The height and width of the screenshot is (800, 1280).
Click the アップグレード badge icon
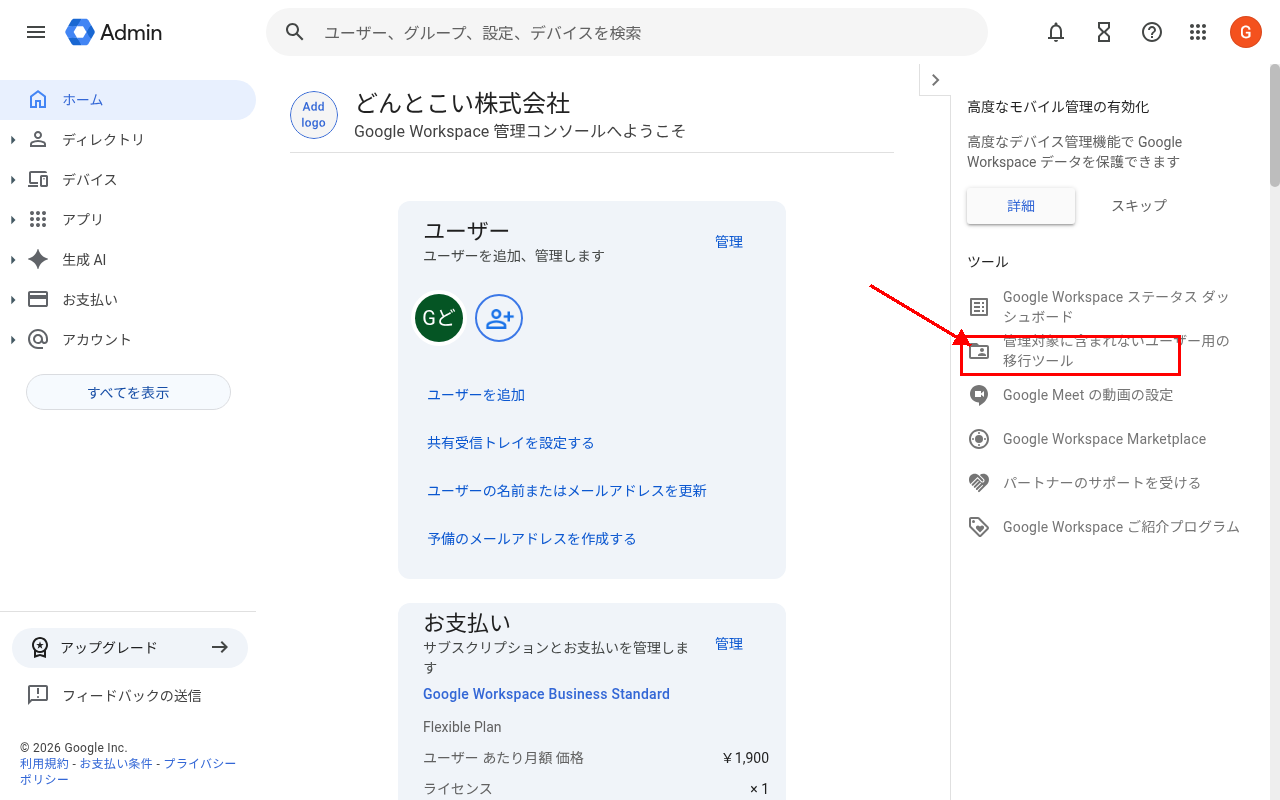[x=39, y=647]
